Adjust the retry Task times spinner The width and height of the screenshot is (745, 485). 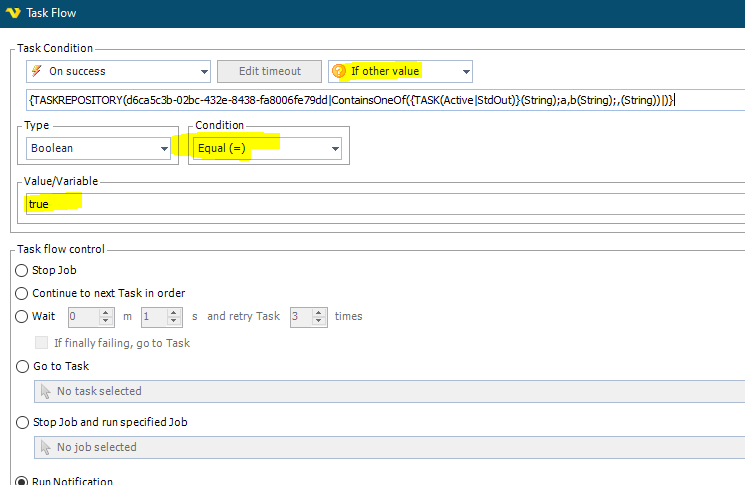click(x=321, y=316)
